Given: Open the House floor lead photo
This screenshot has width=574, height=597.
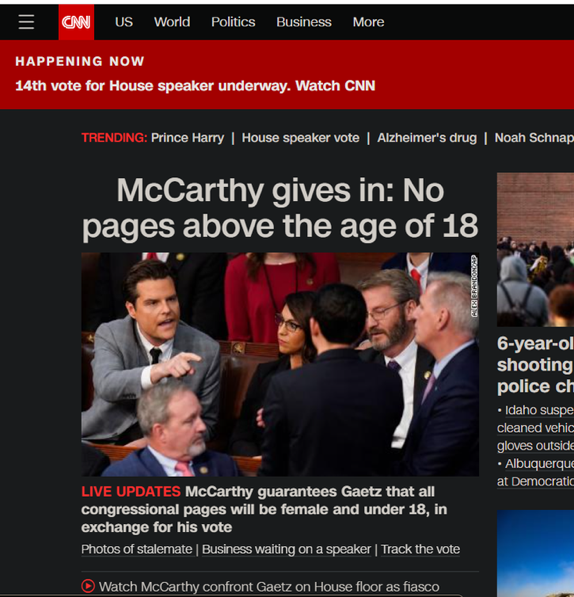Looking at the screenshot, I should pyautogui.click(x=280, y=364).
